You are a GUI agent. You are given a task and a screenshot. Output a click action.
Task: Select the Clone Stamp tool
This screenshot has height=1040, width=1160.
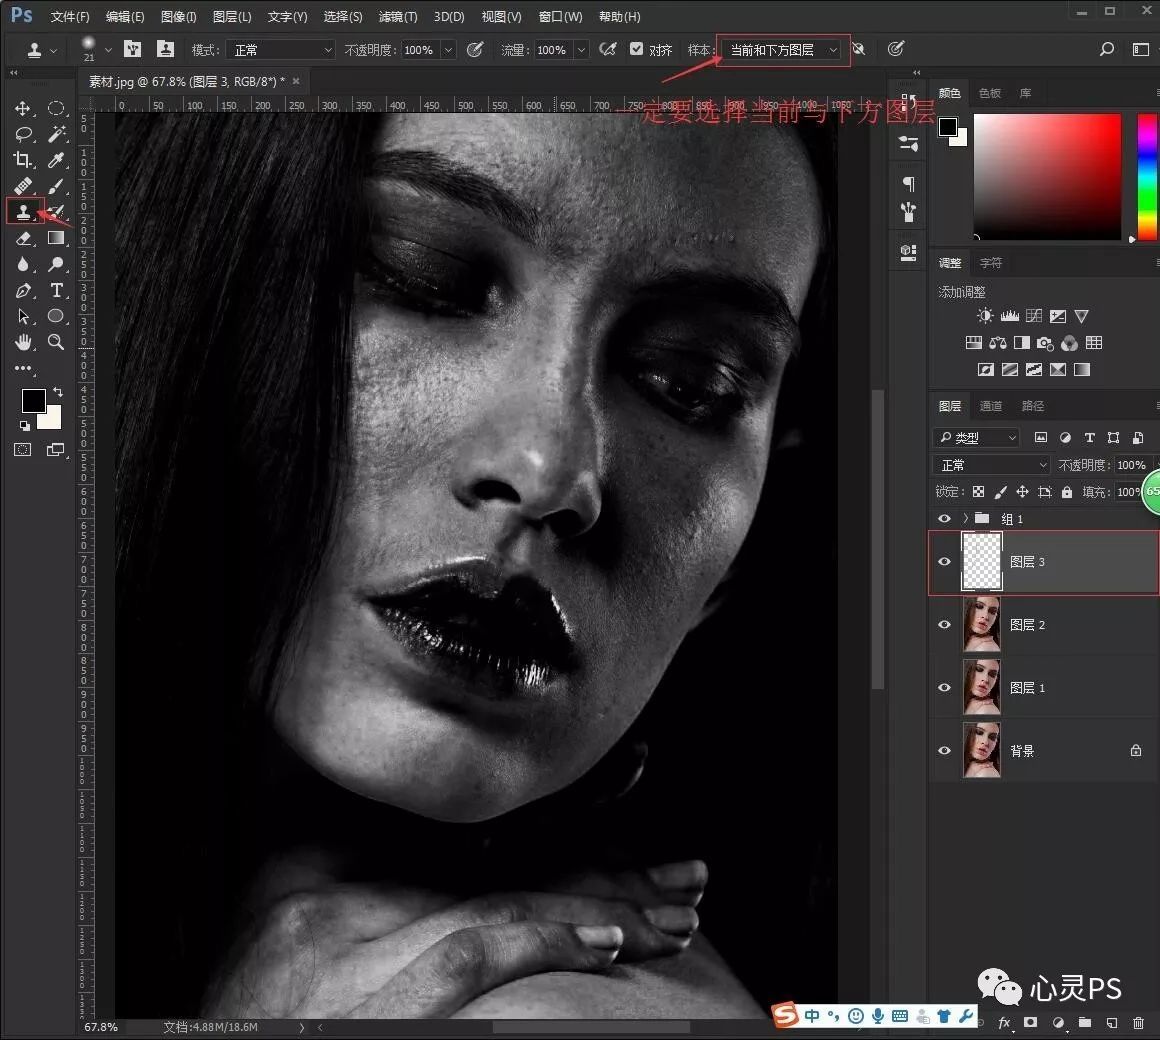pyautogui.click(x=24, y=212)
